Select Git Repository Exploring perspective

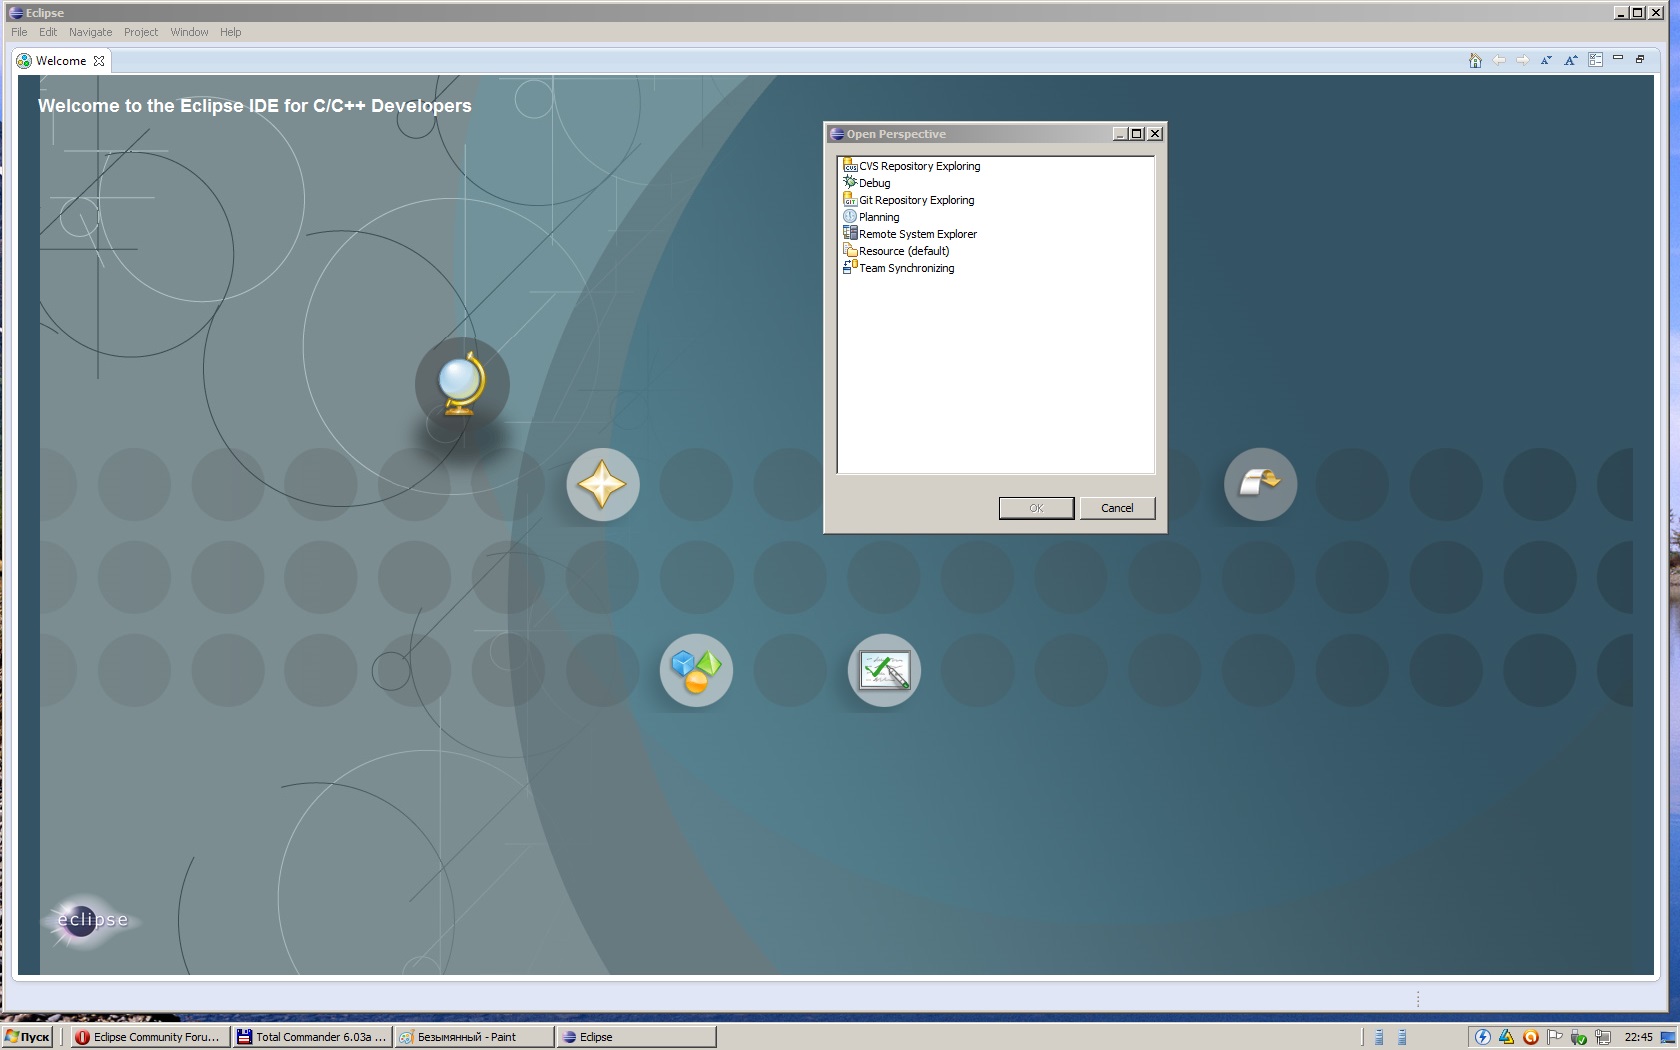pyautogui.click(x=909, y=200)
